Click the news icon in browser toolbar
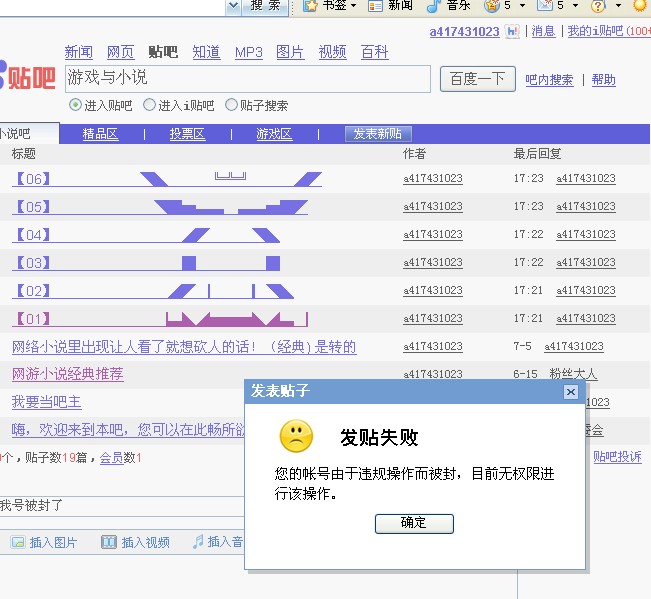Screen dimensions: 651x599 click(375, 5)
